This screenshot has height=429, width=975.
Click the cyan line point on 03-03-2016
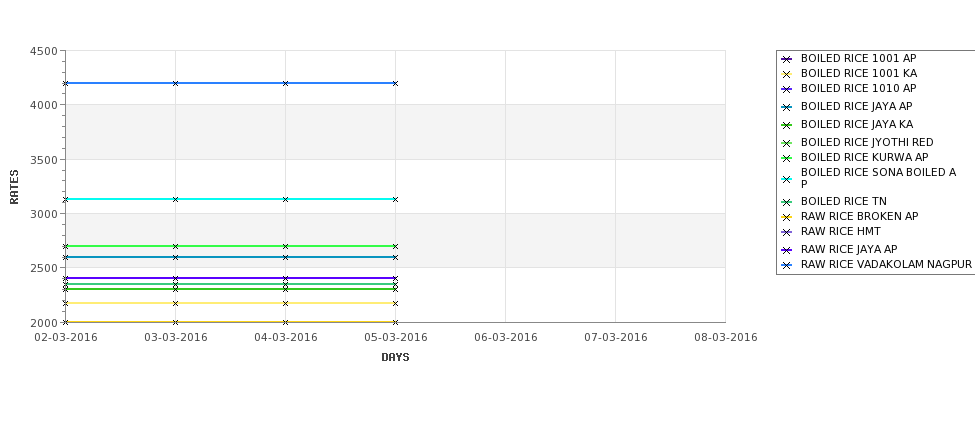[x=175, y=200]
